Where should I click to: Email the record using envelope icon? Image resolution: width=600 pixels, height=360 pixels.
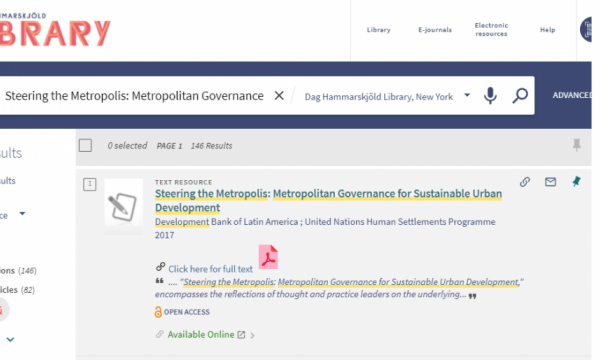(550, 182)
